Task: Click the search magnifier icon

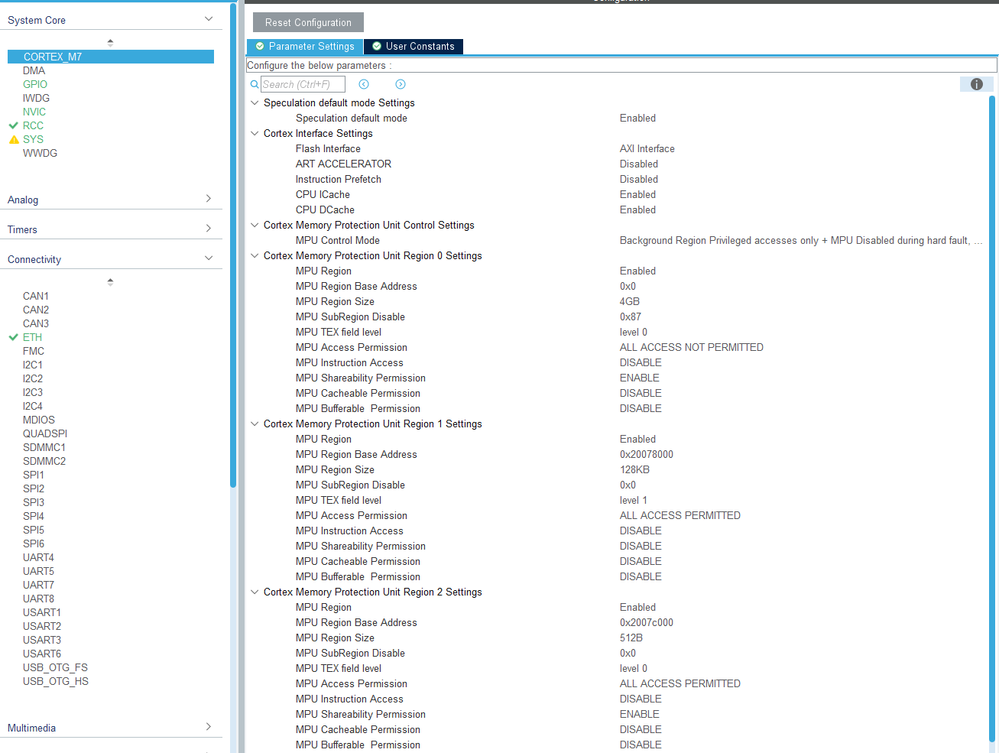Action: pos(254,84)
